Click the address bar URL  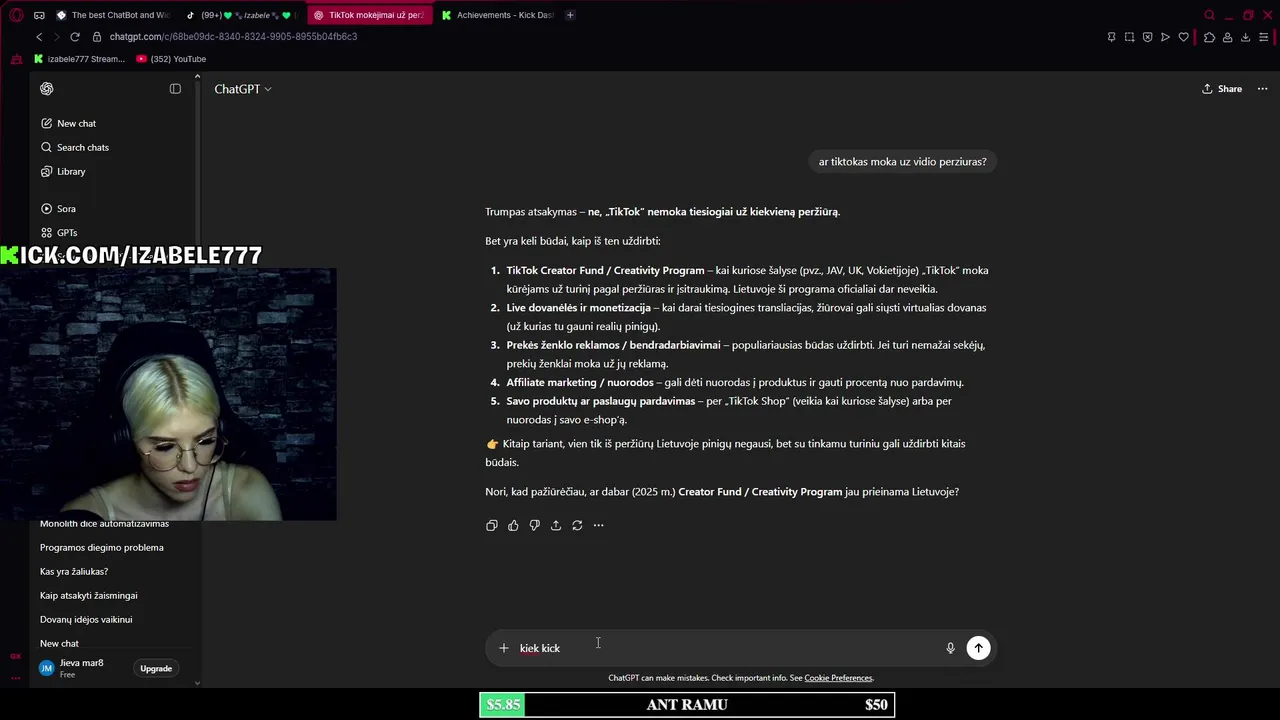(x=233, y=37)
